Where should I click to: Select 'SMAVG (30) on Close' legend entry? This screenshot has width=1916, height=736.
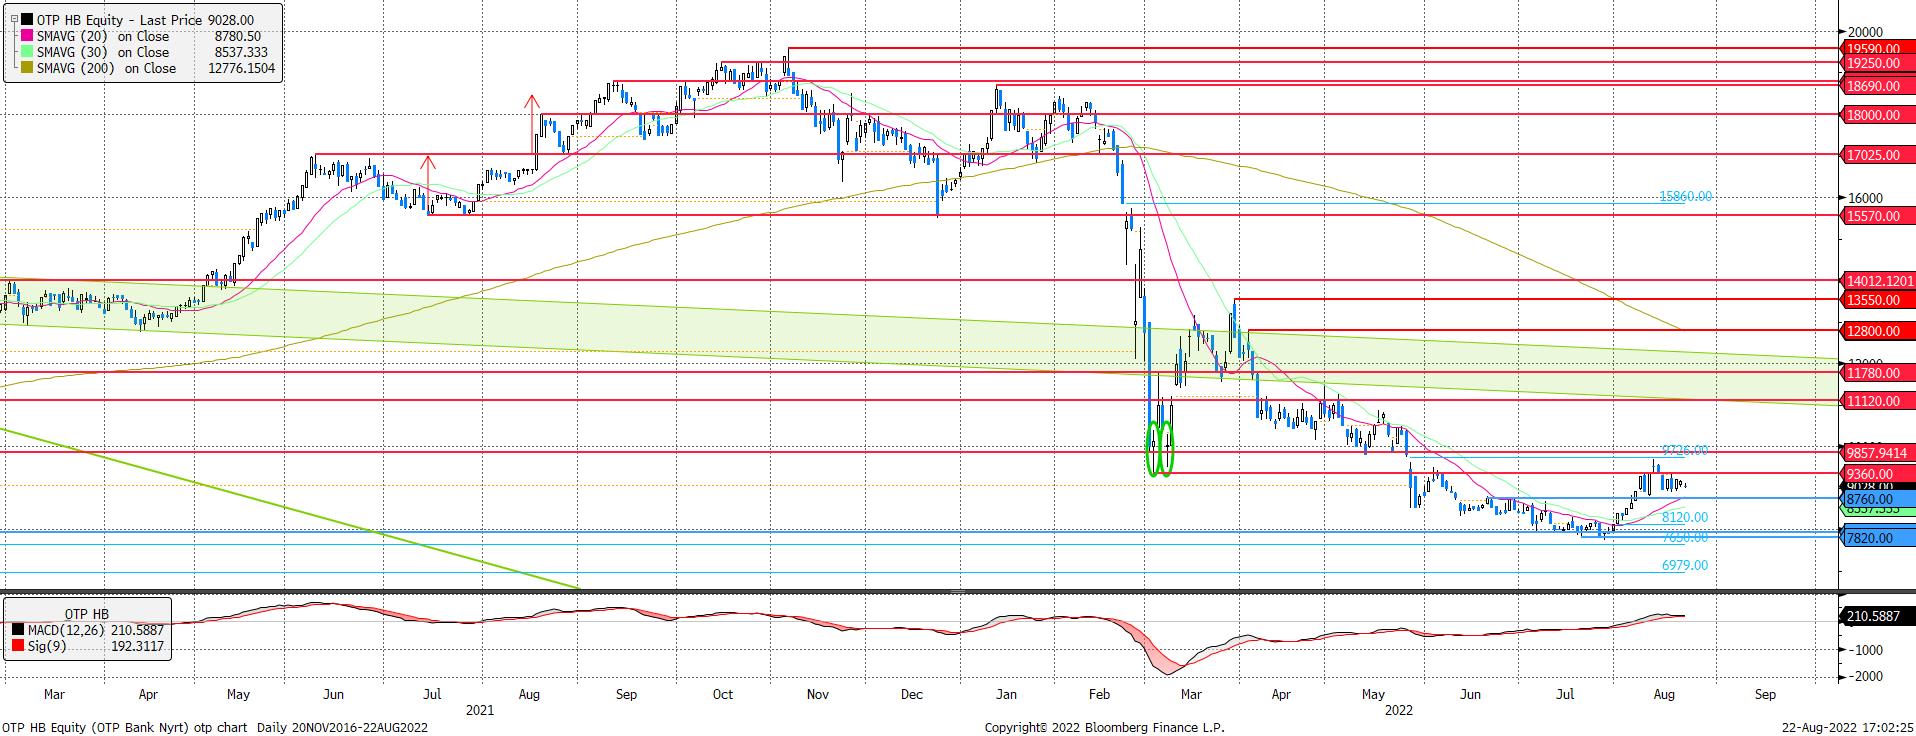coord(103,52)
